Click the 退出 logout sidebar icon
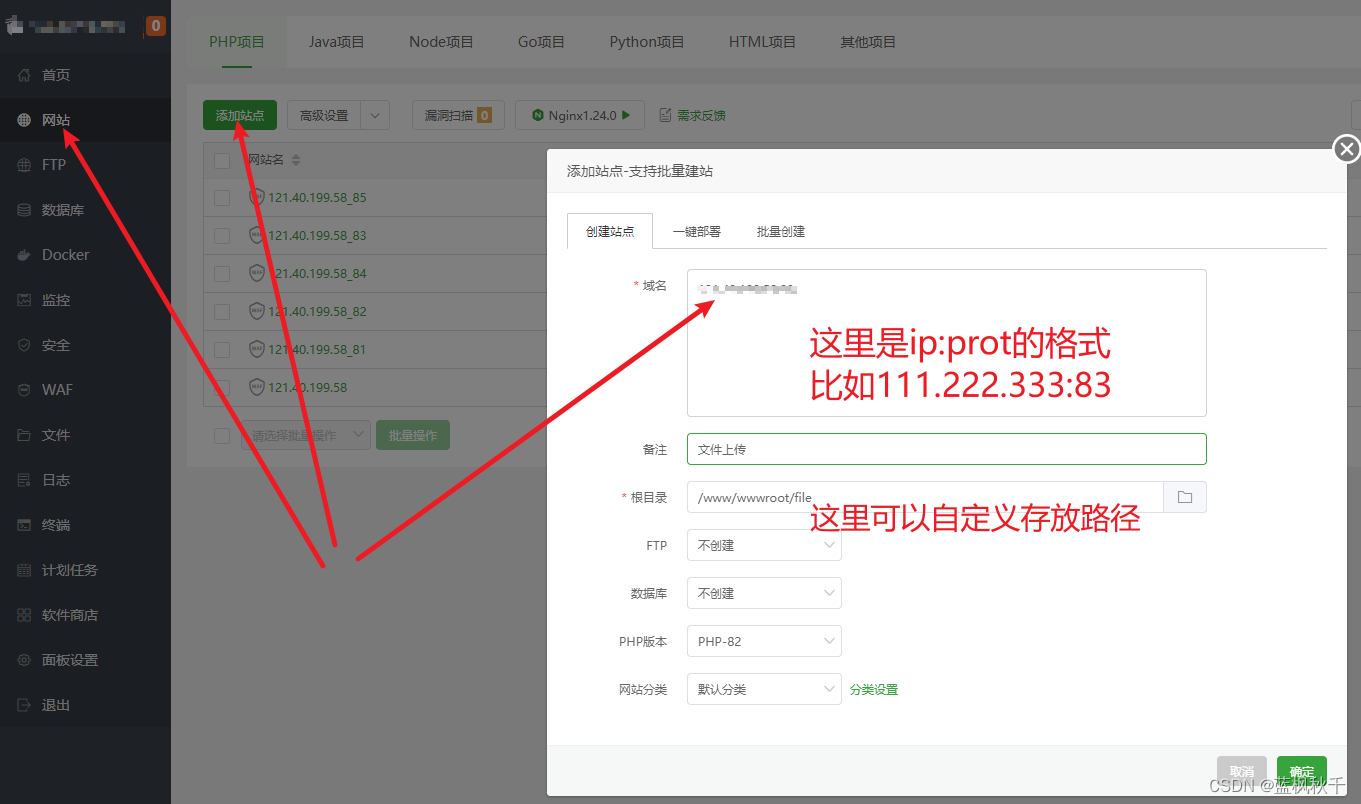1361x804 pixels. coord(24,705)
